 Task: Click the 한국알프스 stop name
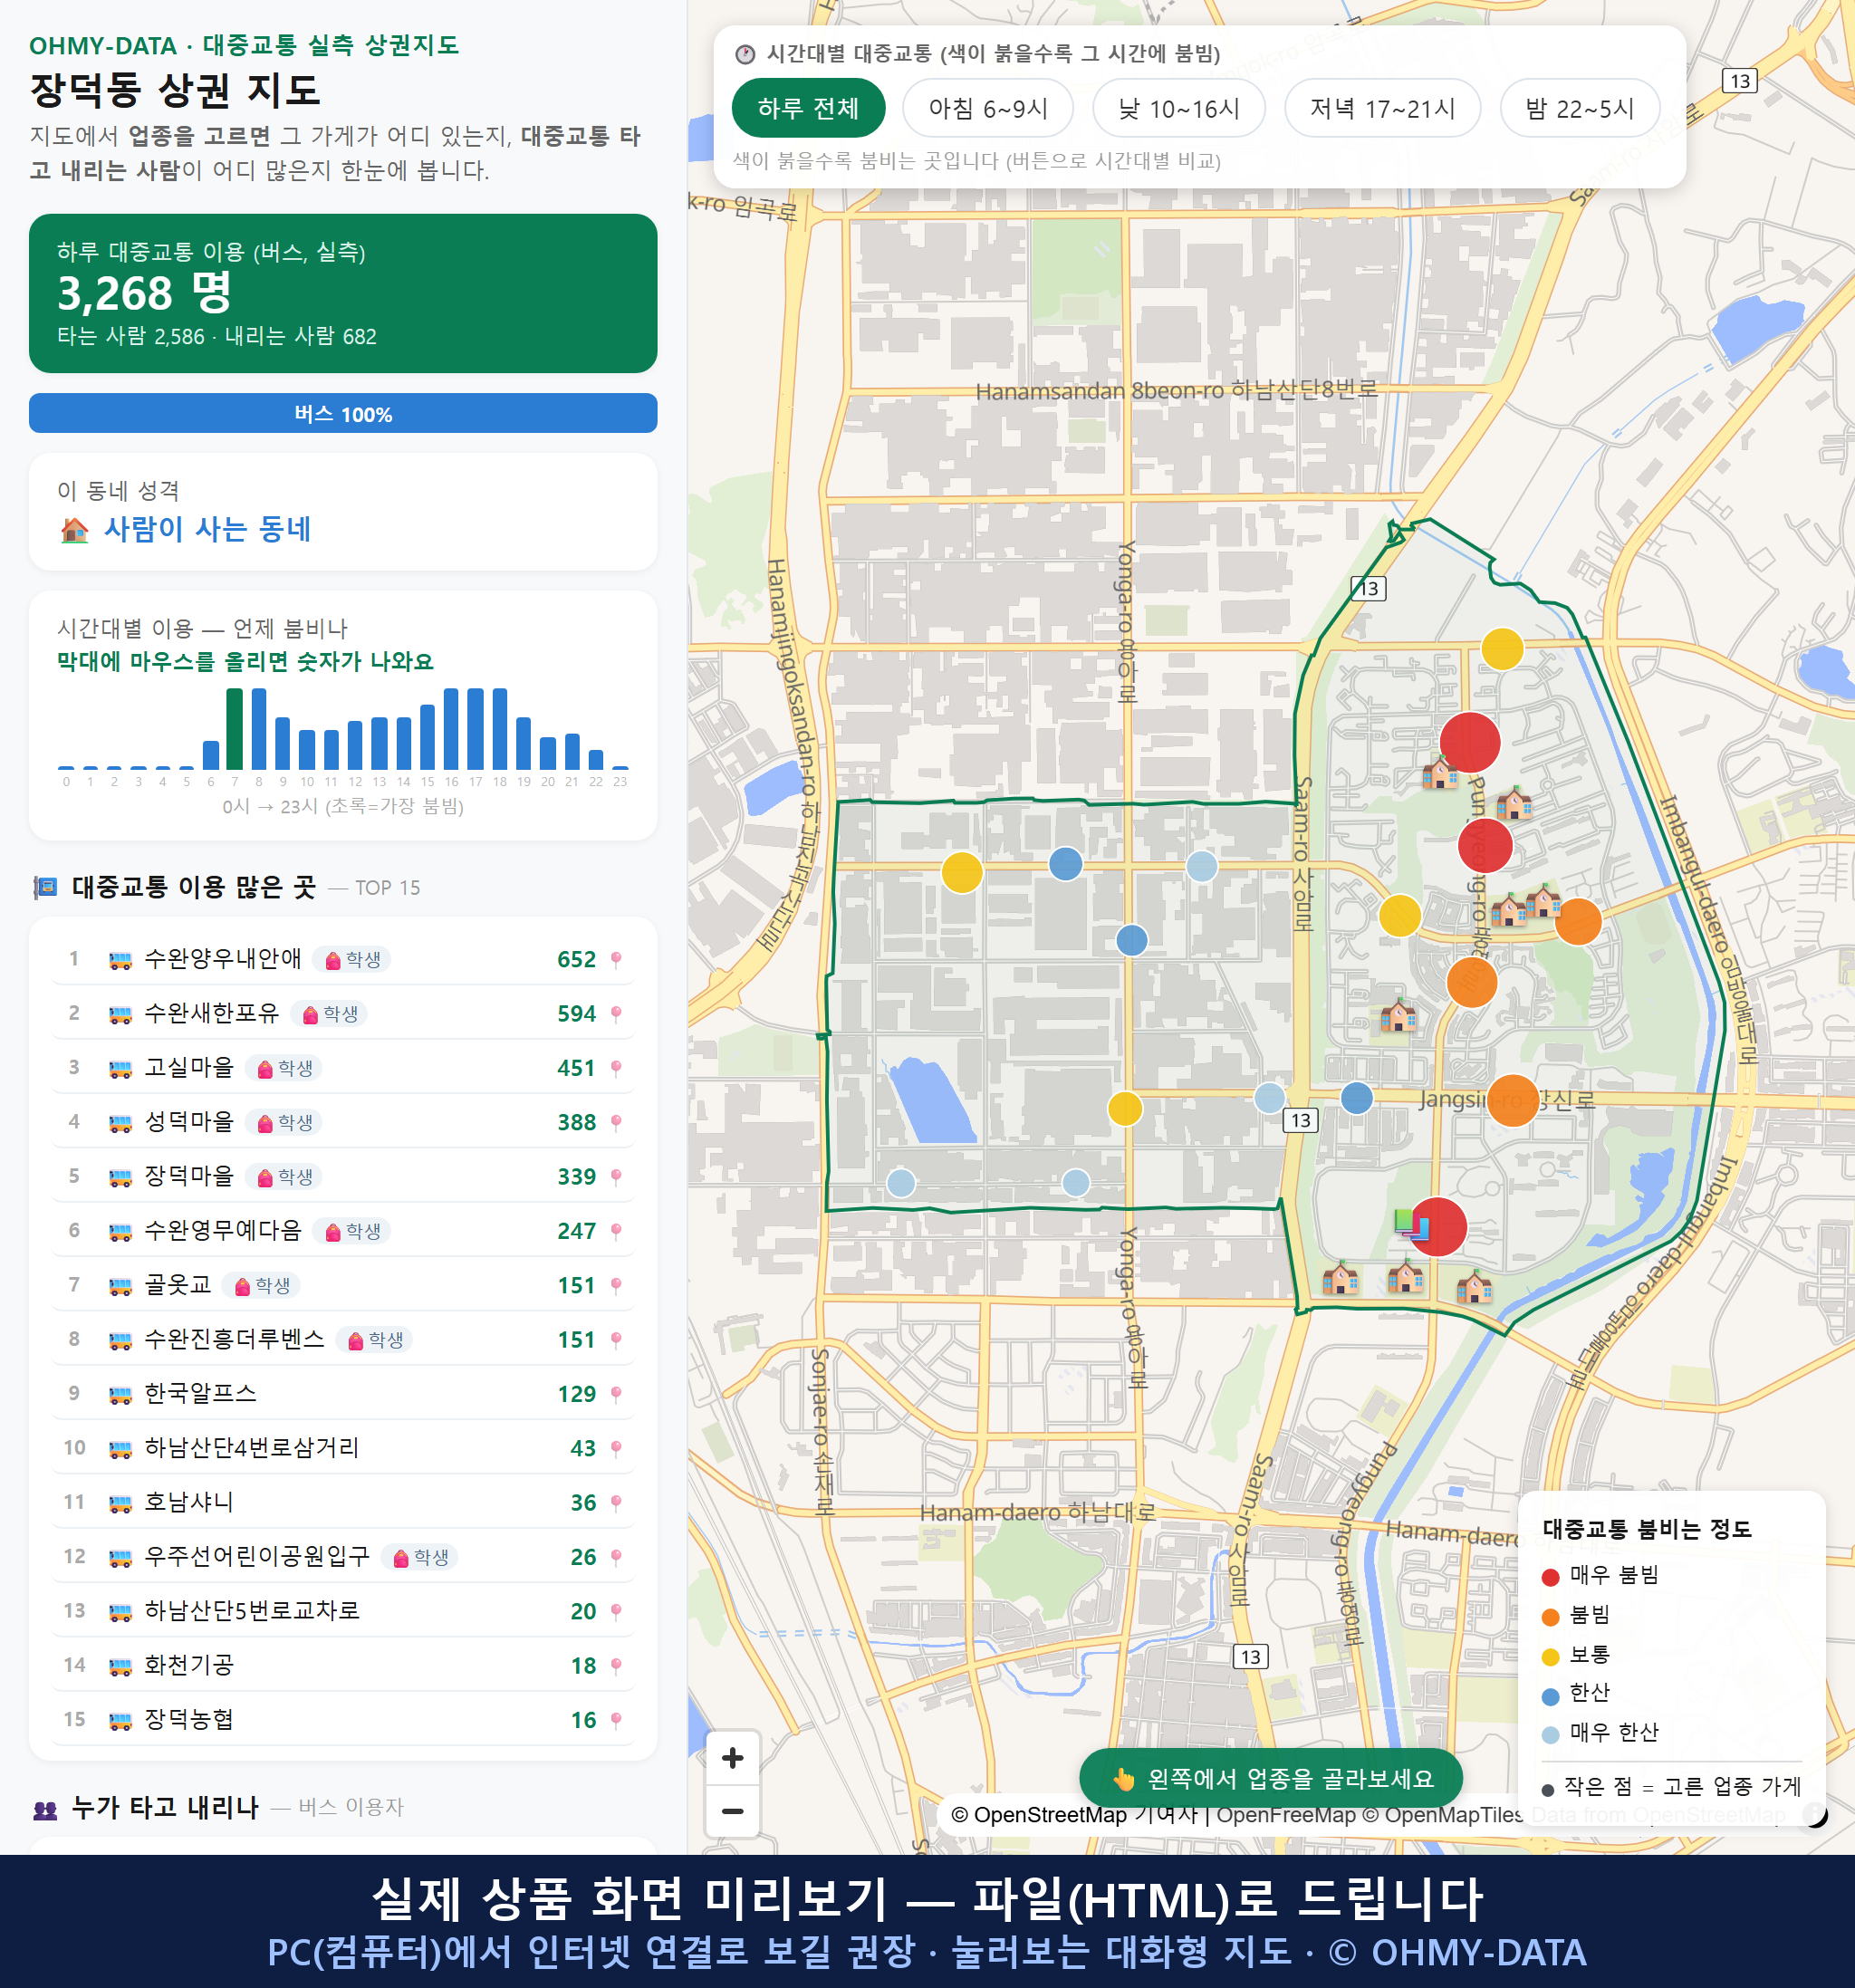(x=200, y=1394)
